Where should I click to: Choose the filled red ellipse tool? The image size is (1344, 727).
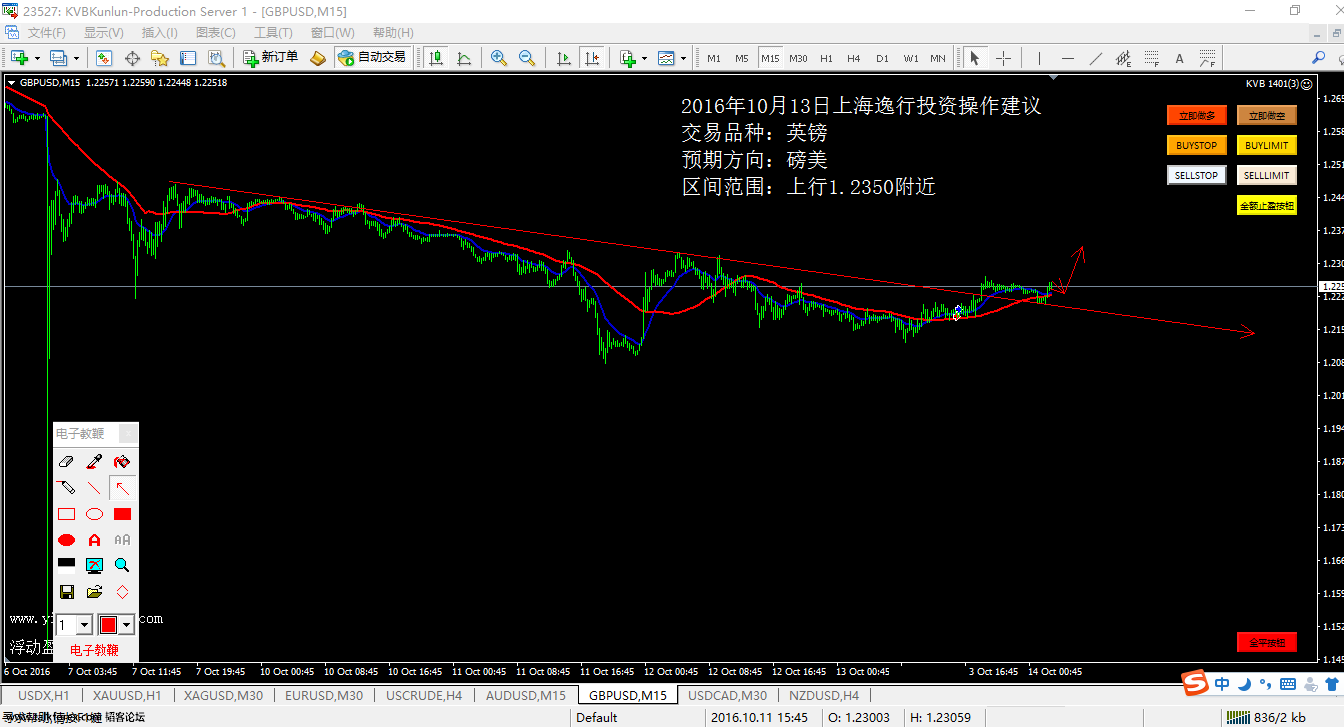click(x=66, y=540)
